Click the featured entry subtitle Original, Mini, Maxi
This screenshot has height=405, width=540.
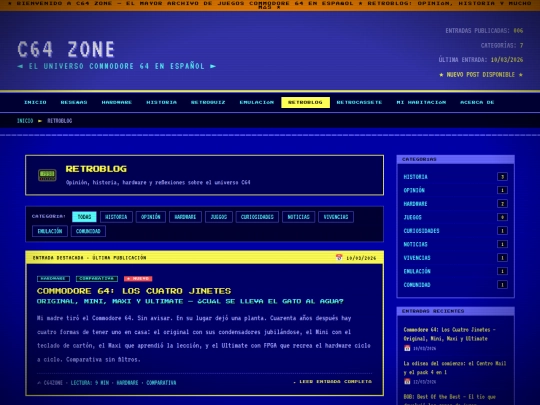pos(190,301)
